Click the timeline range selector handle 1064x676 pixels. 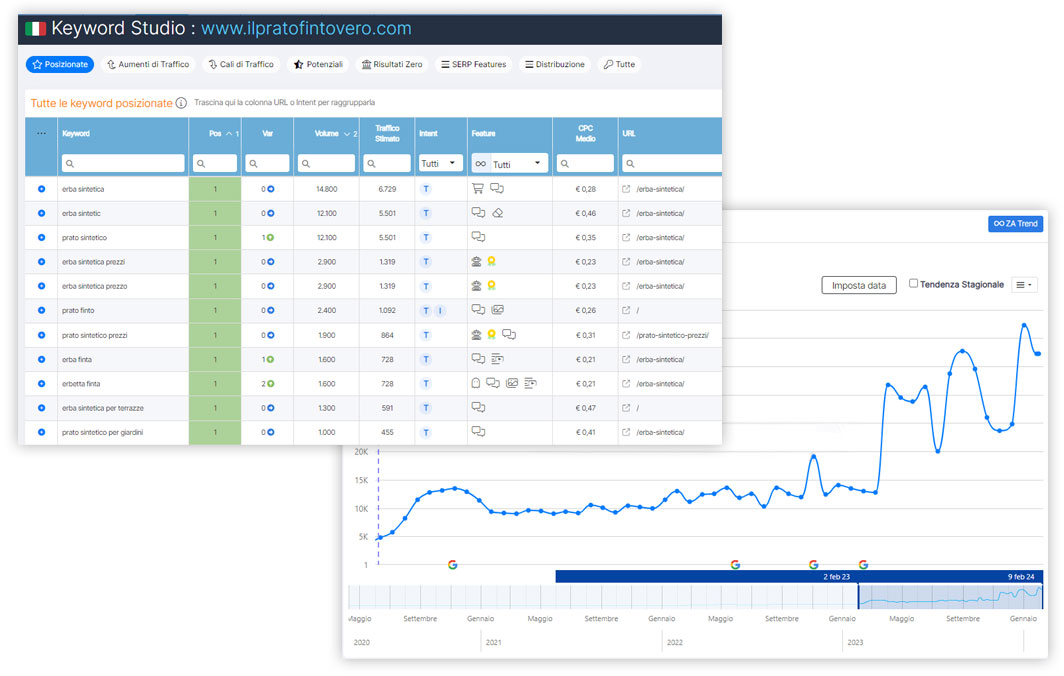(x=859, y=597)
